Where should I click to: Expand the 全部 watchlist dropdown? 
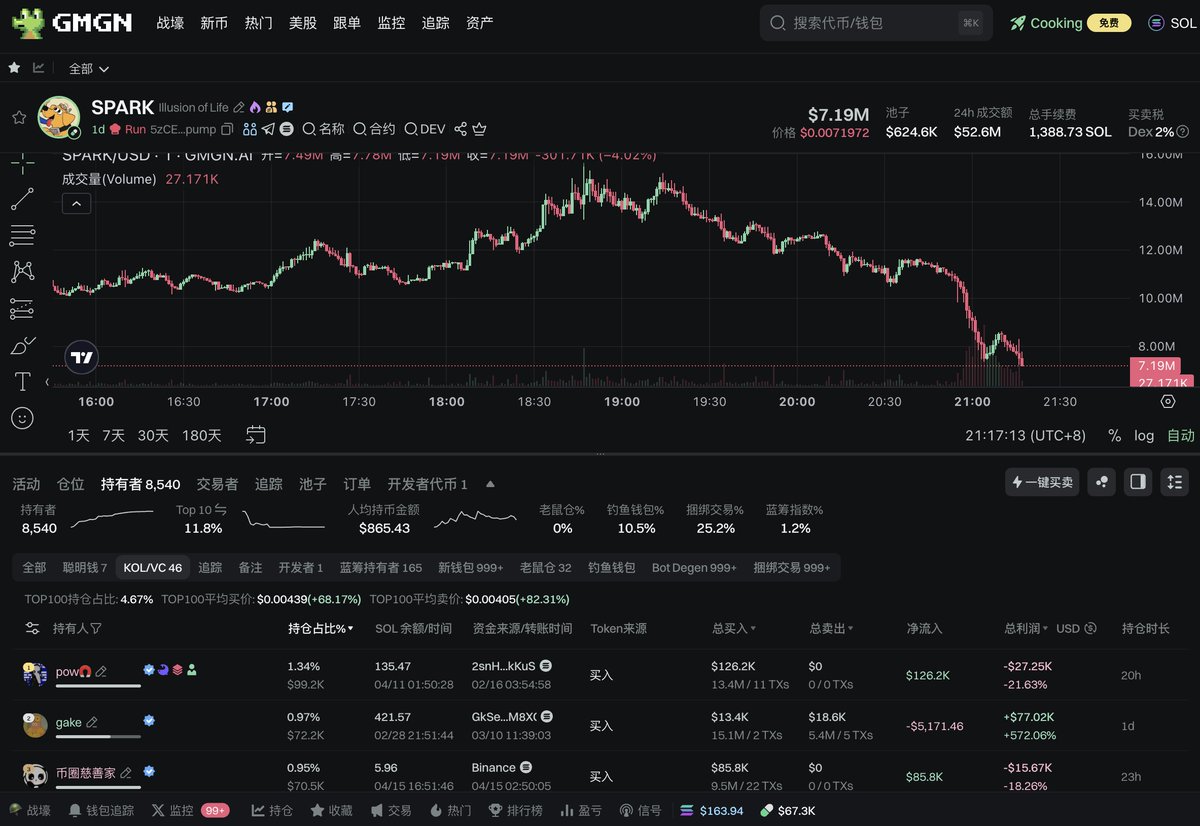[89, 68]
